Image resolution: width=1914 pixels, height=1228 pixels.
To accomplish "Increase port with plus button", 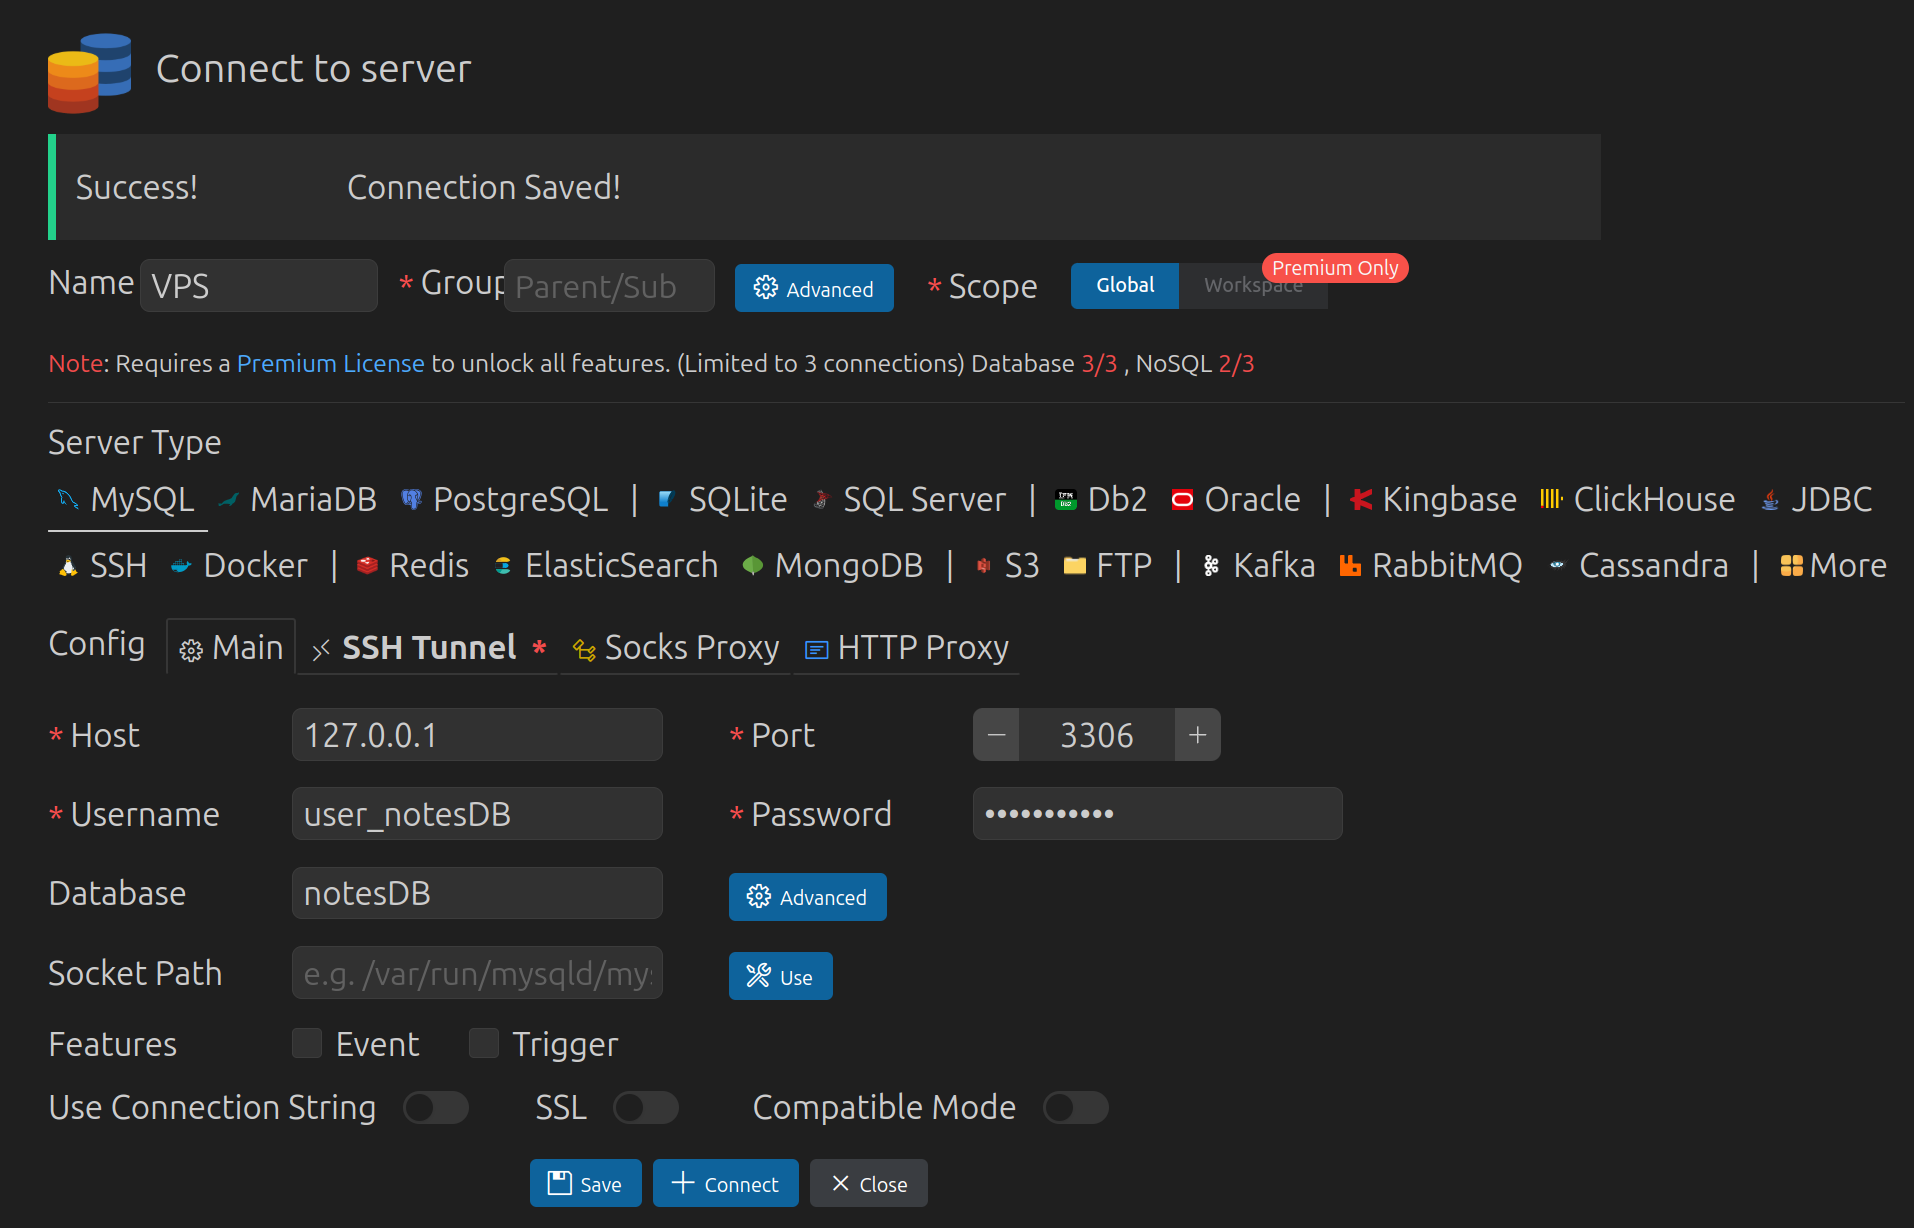I will coord(1197,735).
